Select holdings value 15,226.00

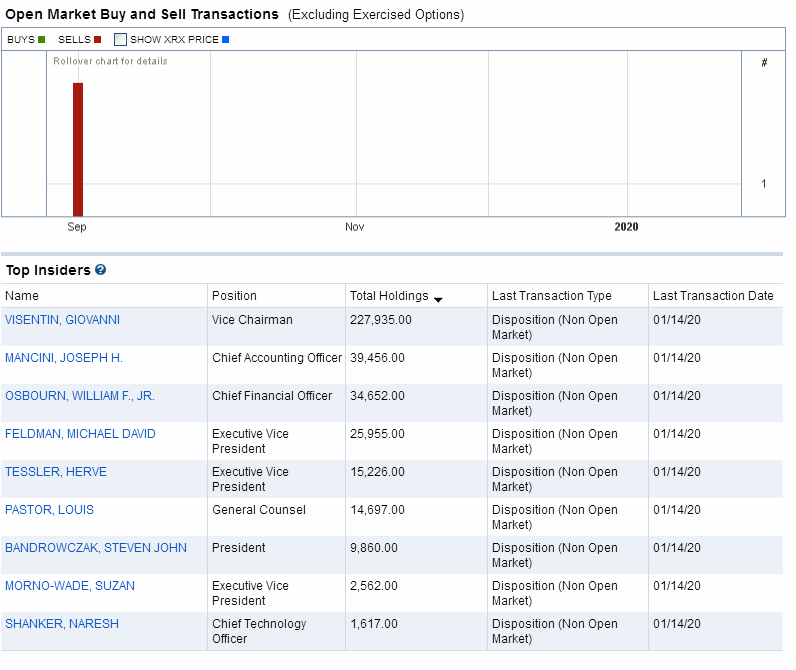pyautogui.click(x=377, y=472)
